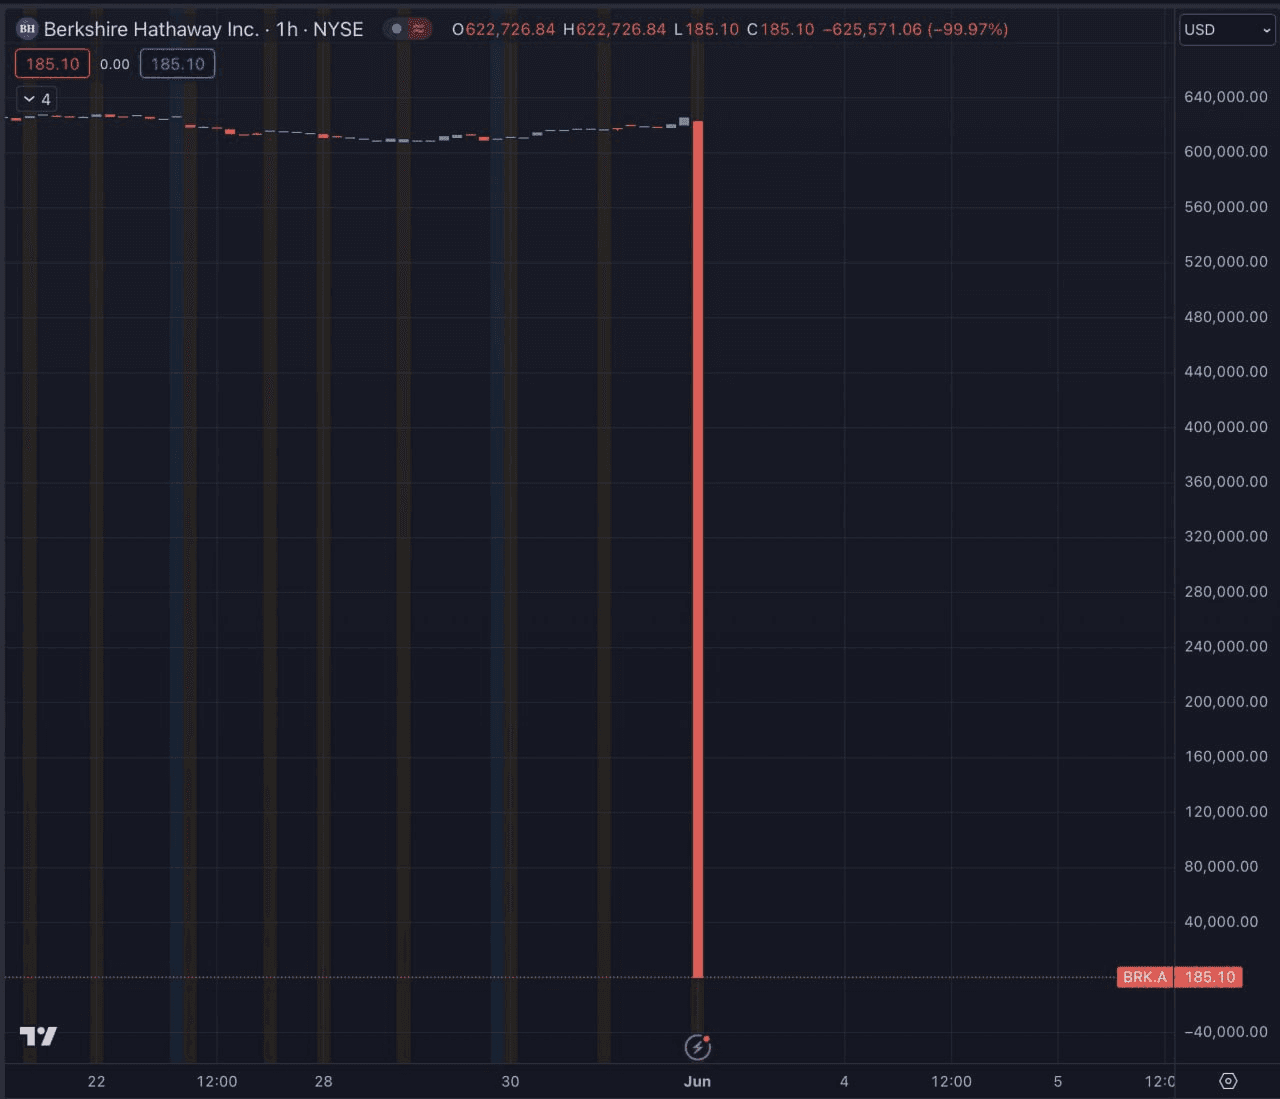
Task: Click the high value H622,726.84
Action: (x=614, y=29)
